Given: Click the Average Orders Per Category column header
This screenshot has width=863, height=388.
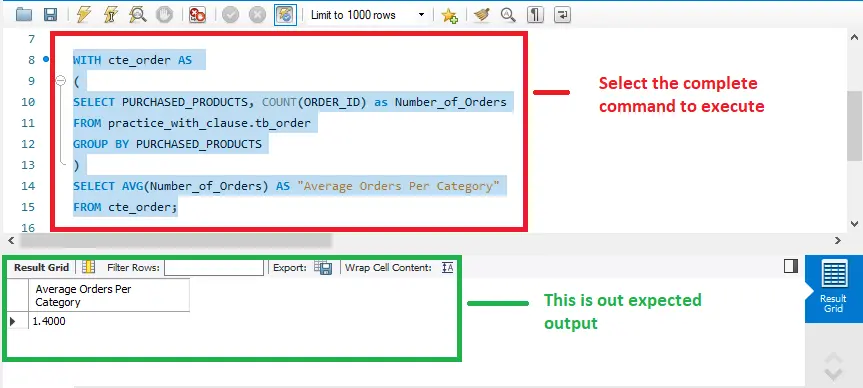Looking at the screenshot, I should (109, 296).
